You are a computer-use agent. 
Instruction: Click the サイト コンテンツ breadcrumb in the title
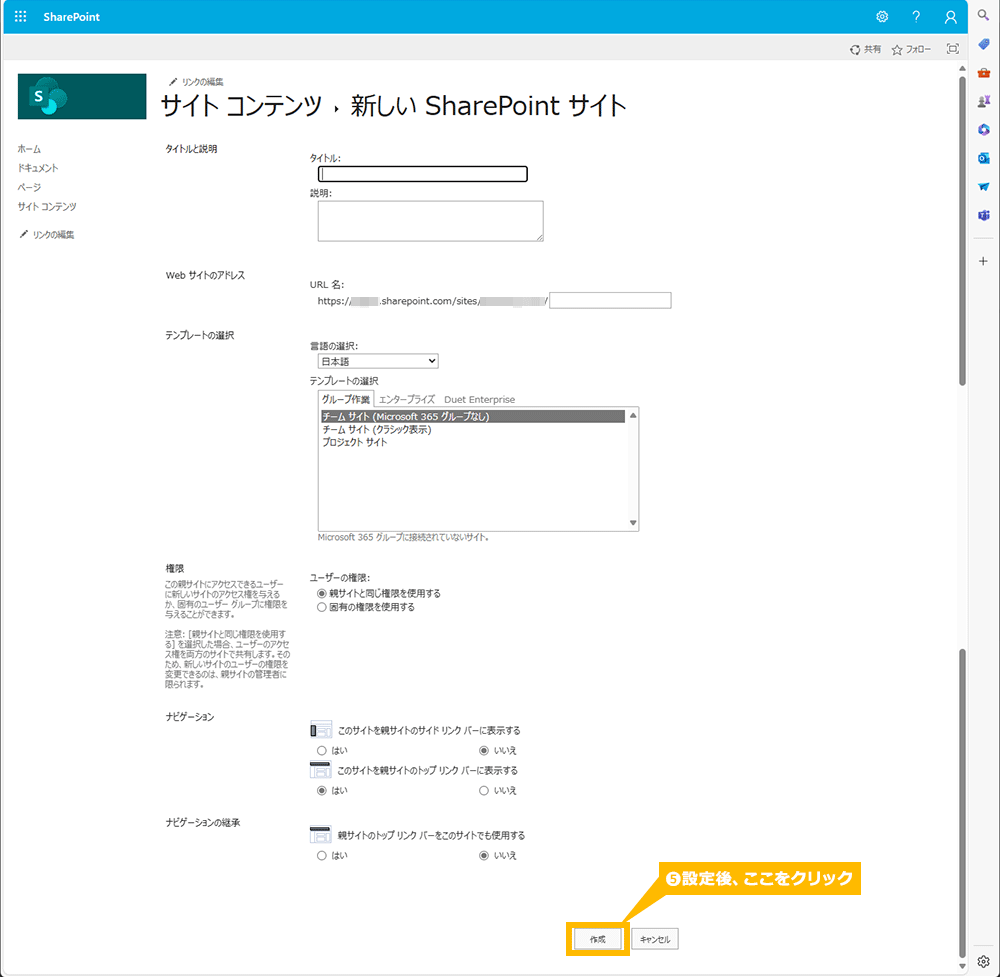tap(241, 106)
